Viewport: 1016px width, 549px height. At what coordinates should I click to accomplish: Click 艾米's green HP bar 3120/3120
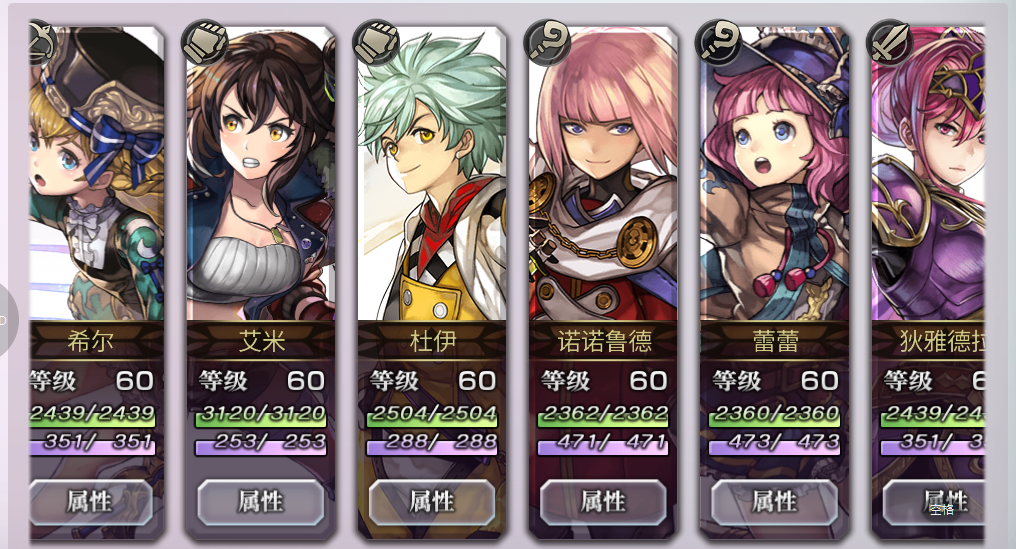tap(260, 415)
